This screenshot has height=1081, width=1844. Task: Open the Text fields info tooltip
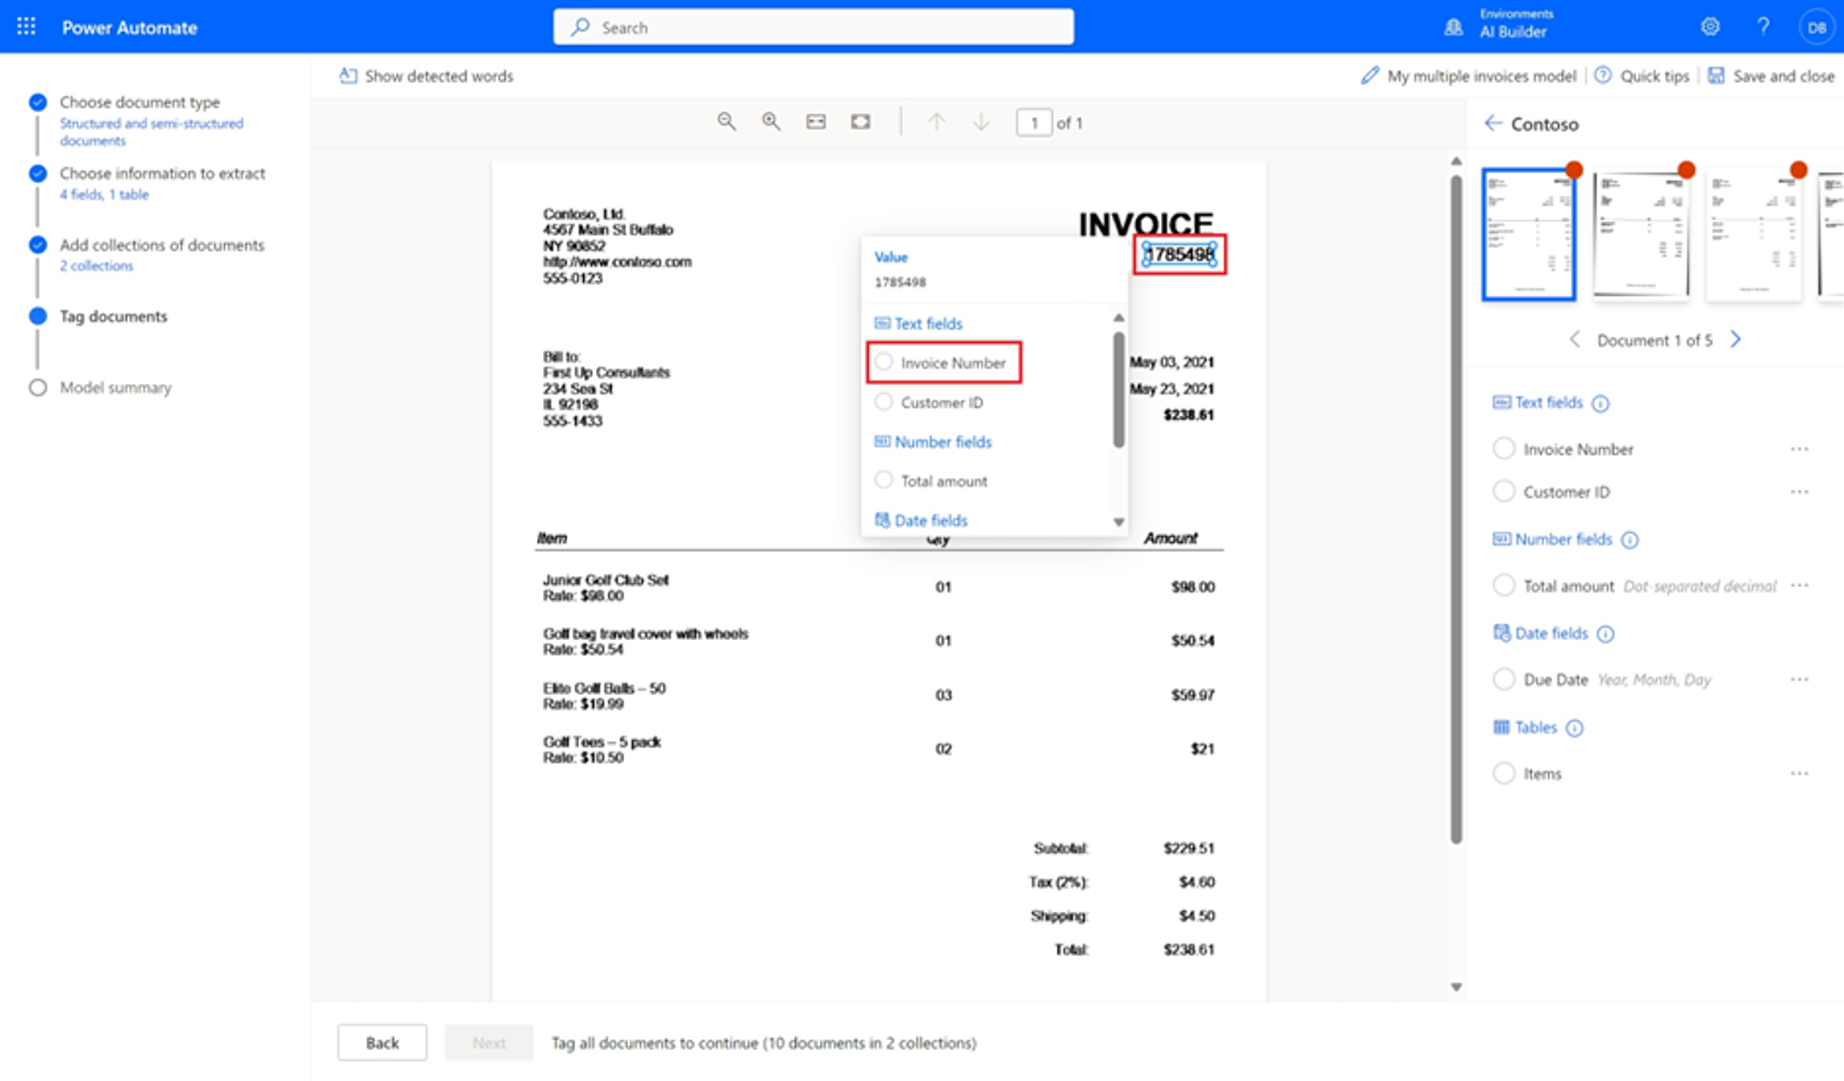click(x=1601, y=403)
